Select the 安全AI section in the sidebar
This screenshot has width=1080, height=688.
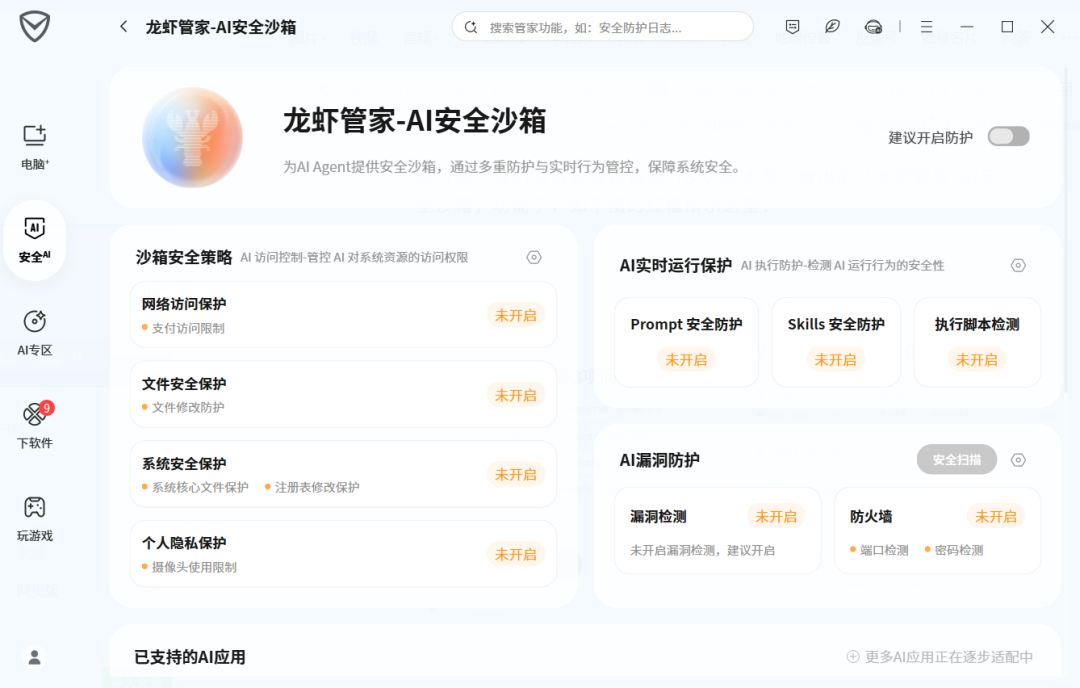point(35,237)
